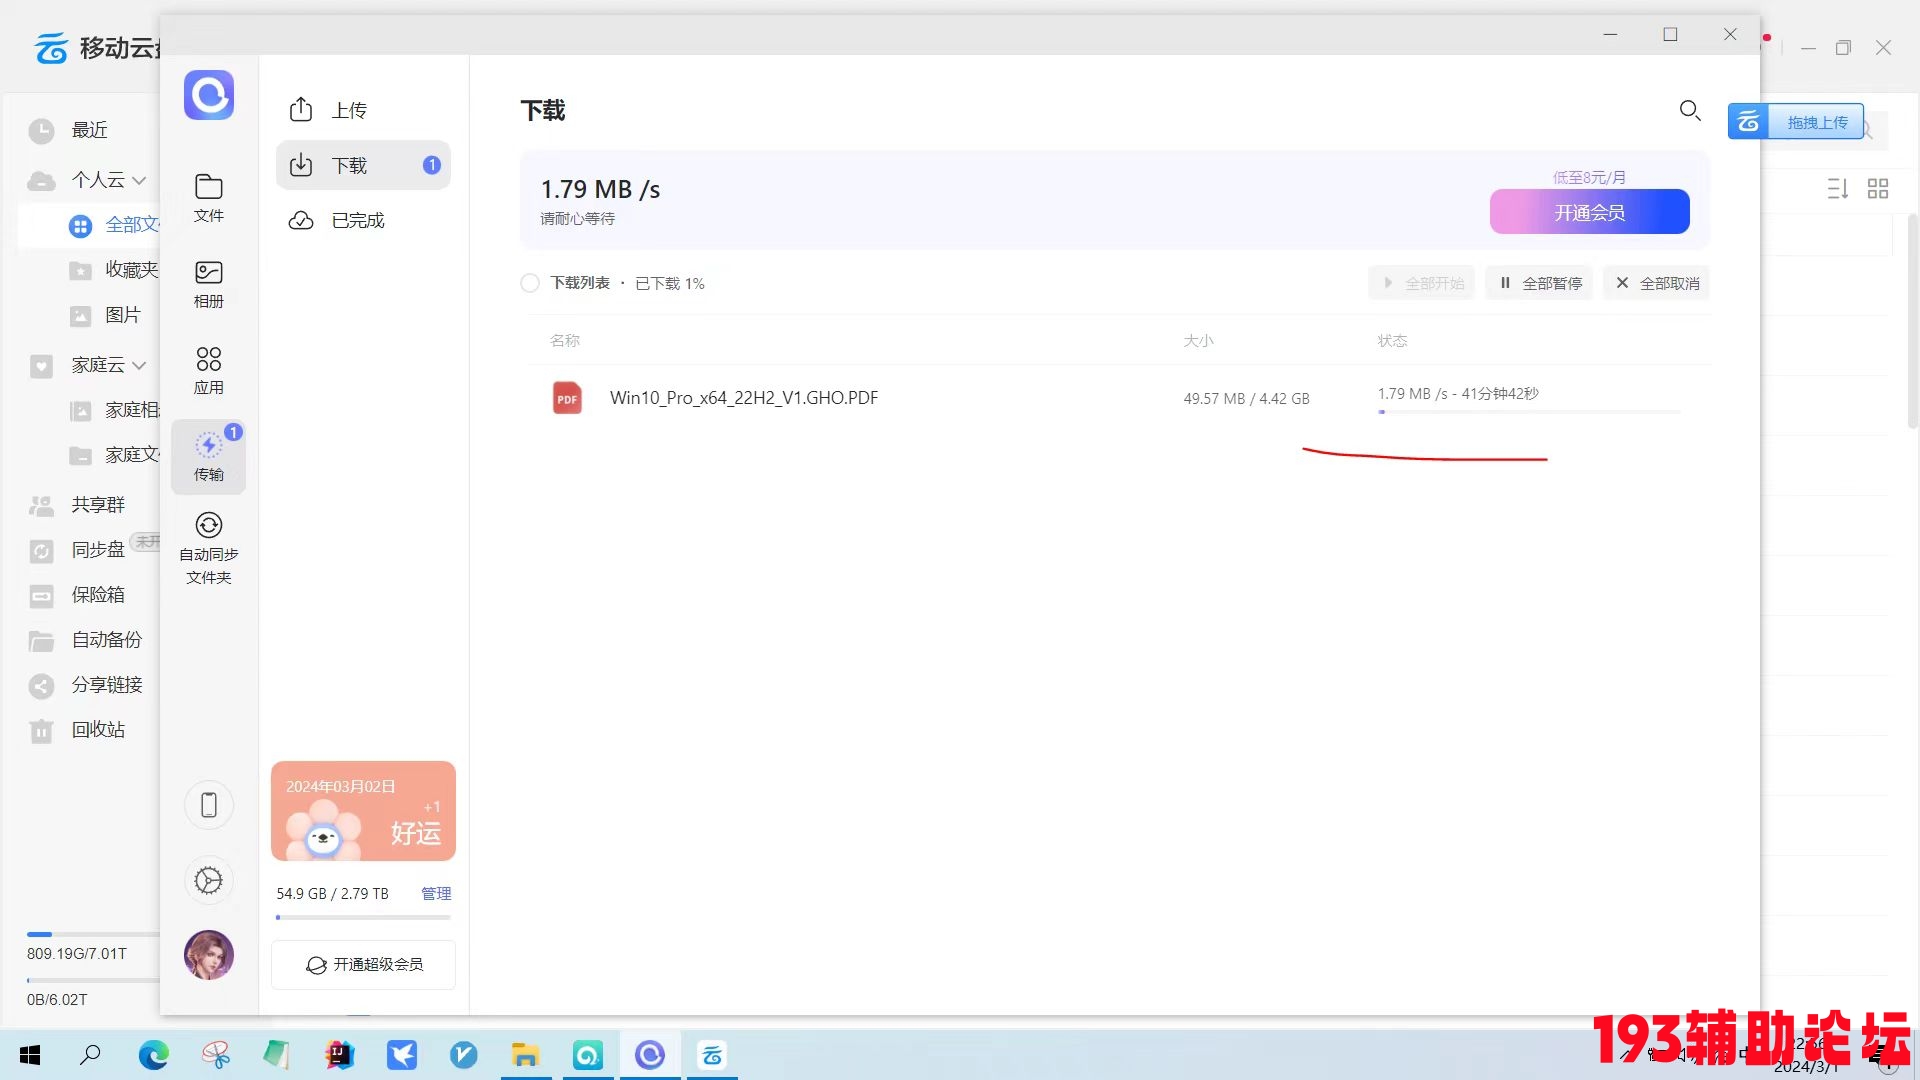Click 1.79 MB /s - 41分钟42秒 status text
Screen dimensions: 1920x1080
pyautogui.click(x=1458, y=394)
